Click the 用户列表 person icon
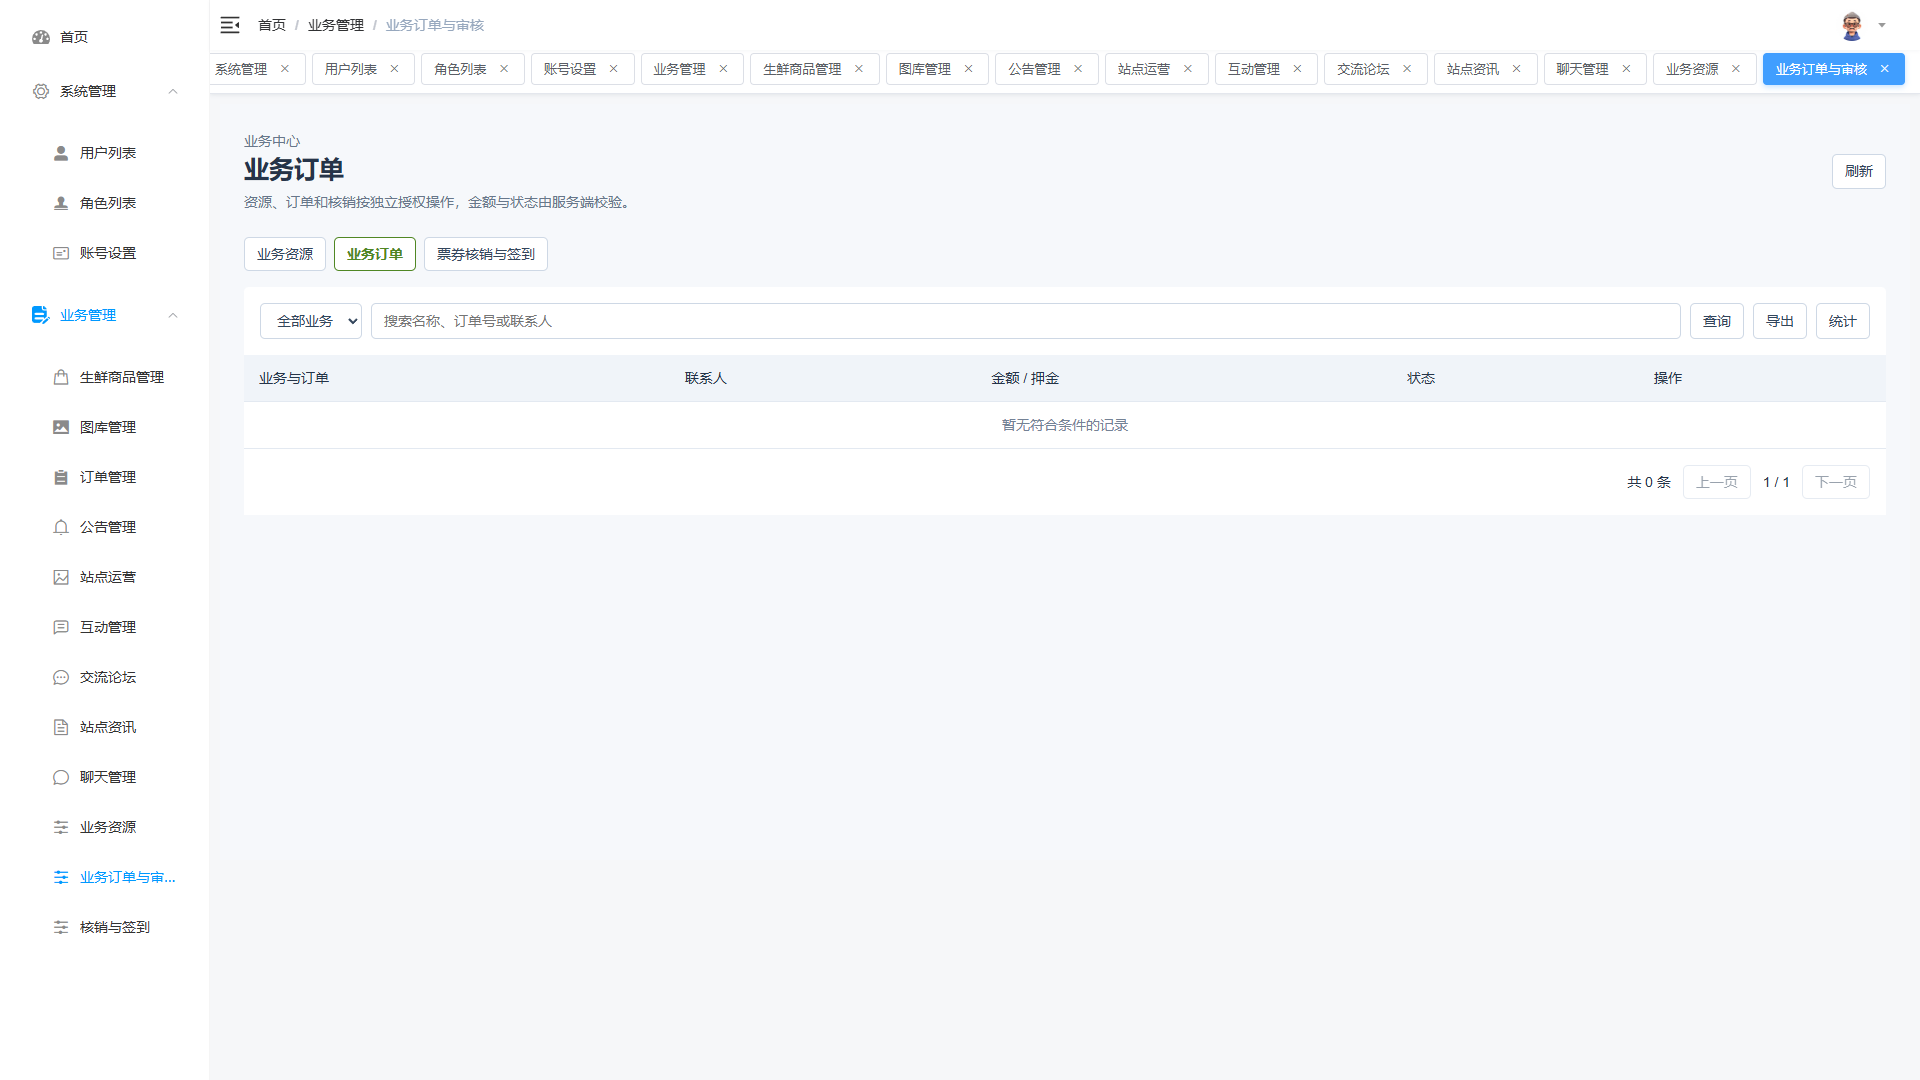The image size is (1920, 1080). click(61, 153)
